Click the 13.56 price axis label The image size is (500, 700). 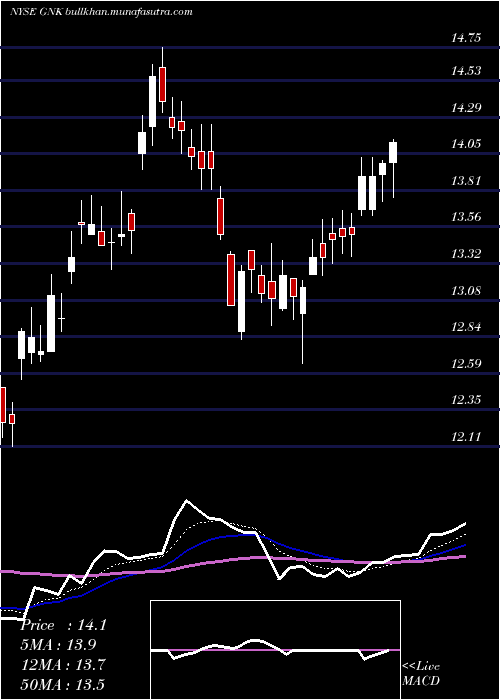[466, 217]
